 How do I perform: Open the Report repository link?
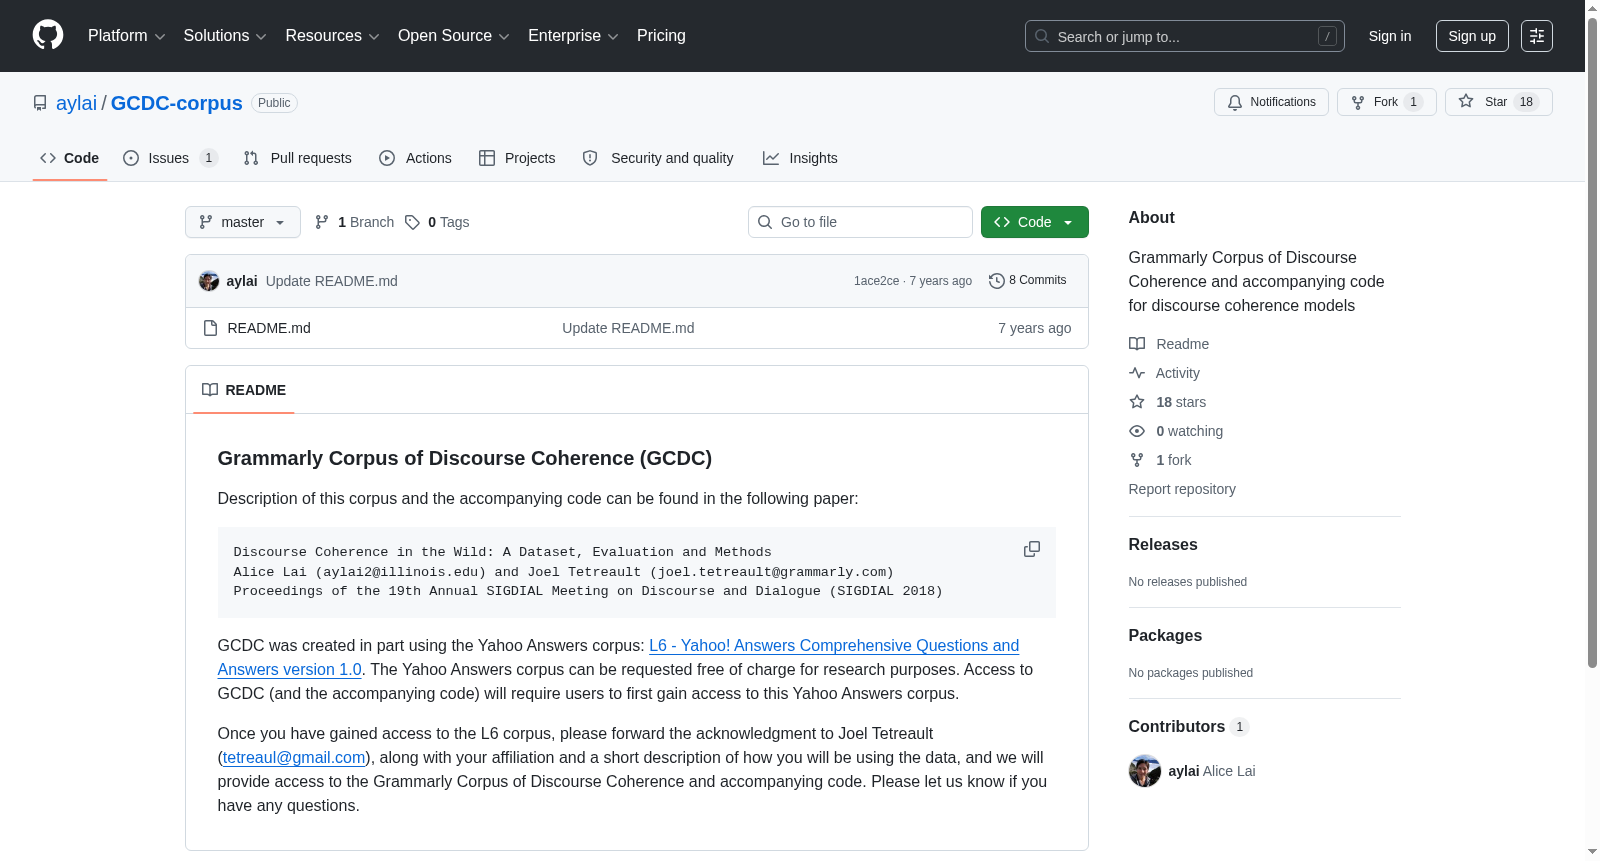tap(1182, 489)
